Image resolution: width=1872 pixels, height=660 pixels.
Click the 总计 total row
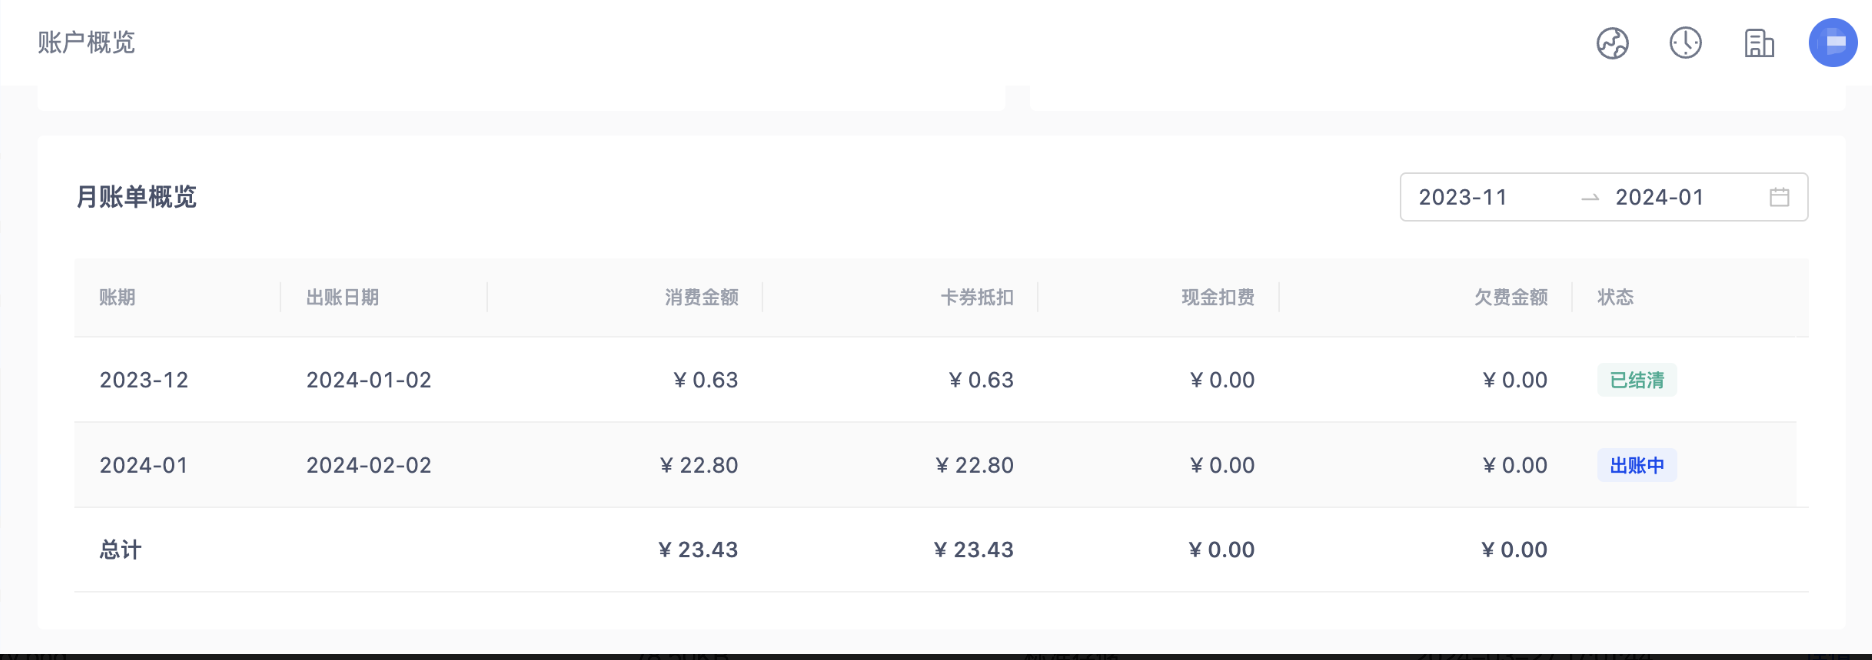121,550
